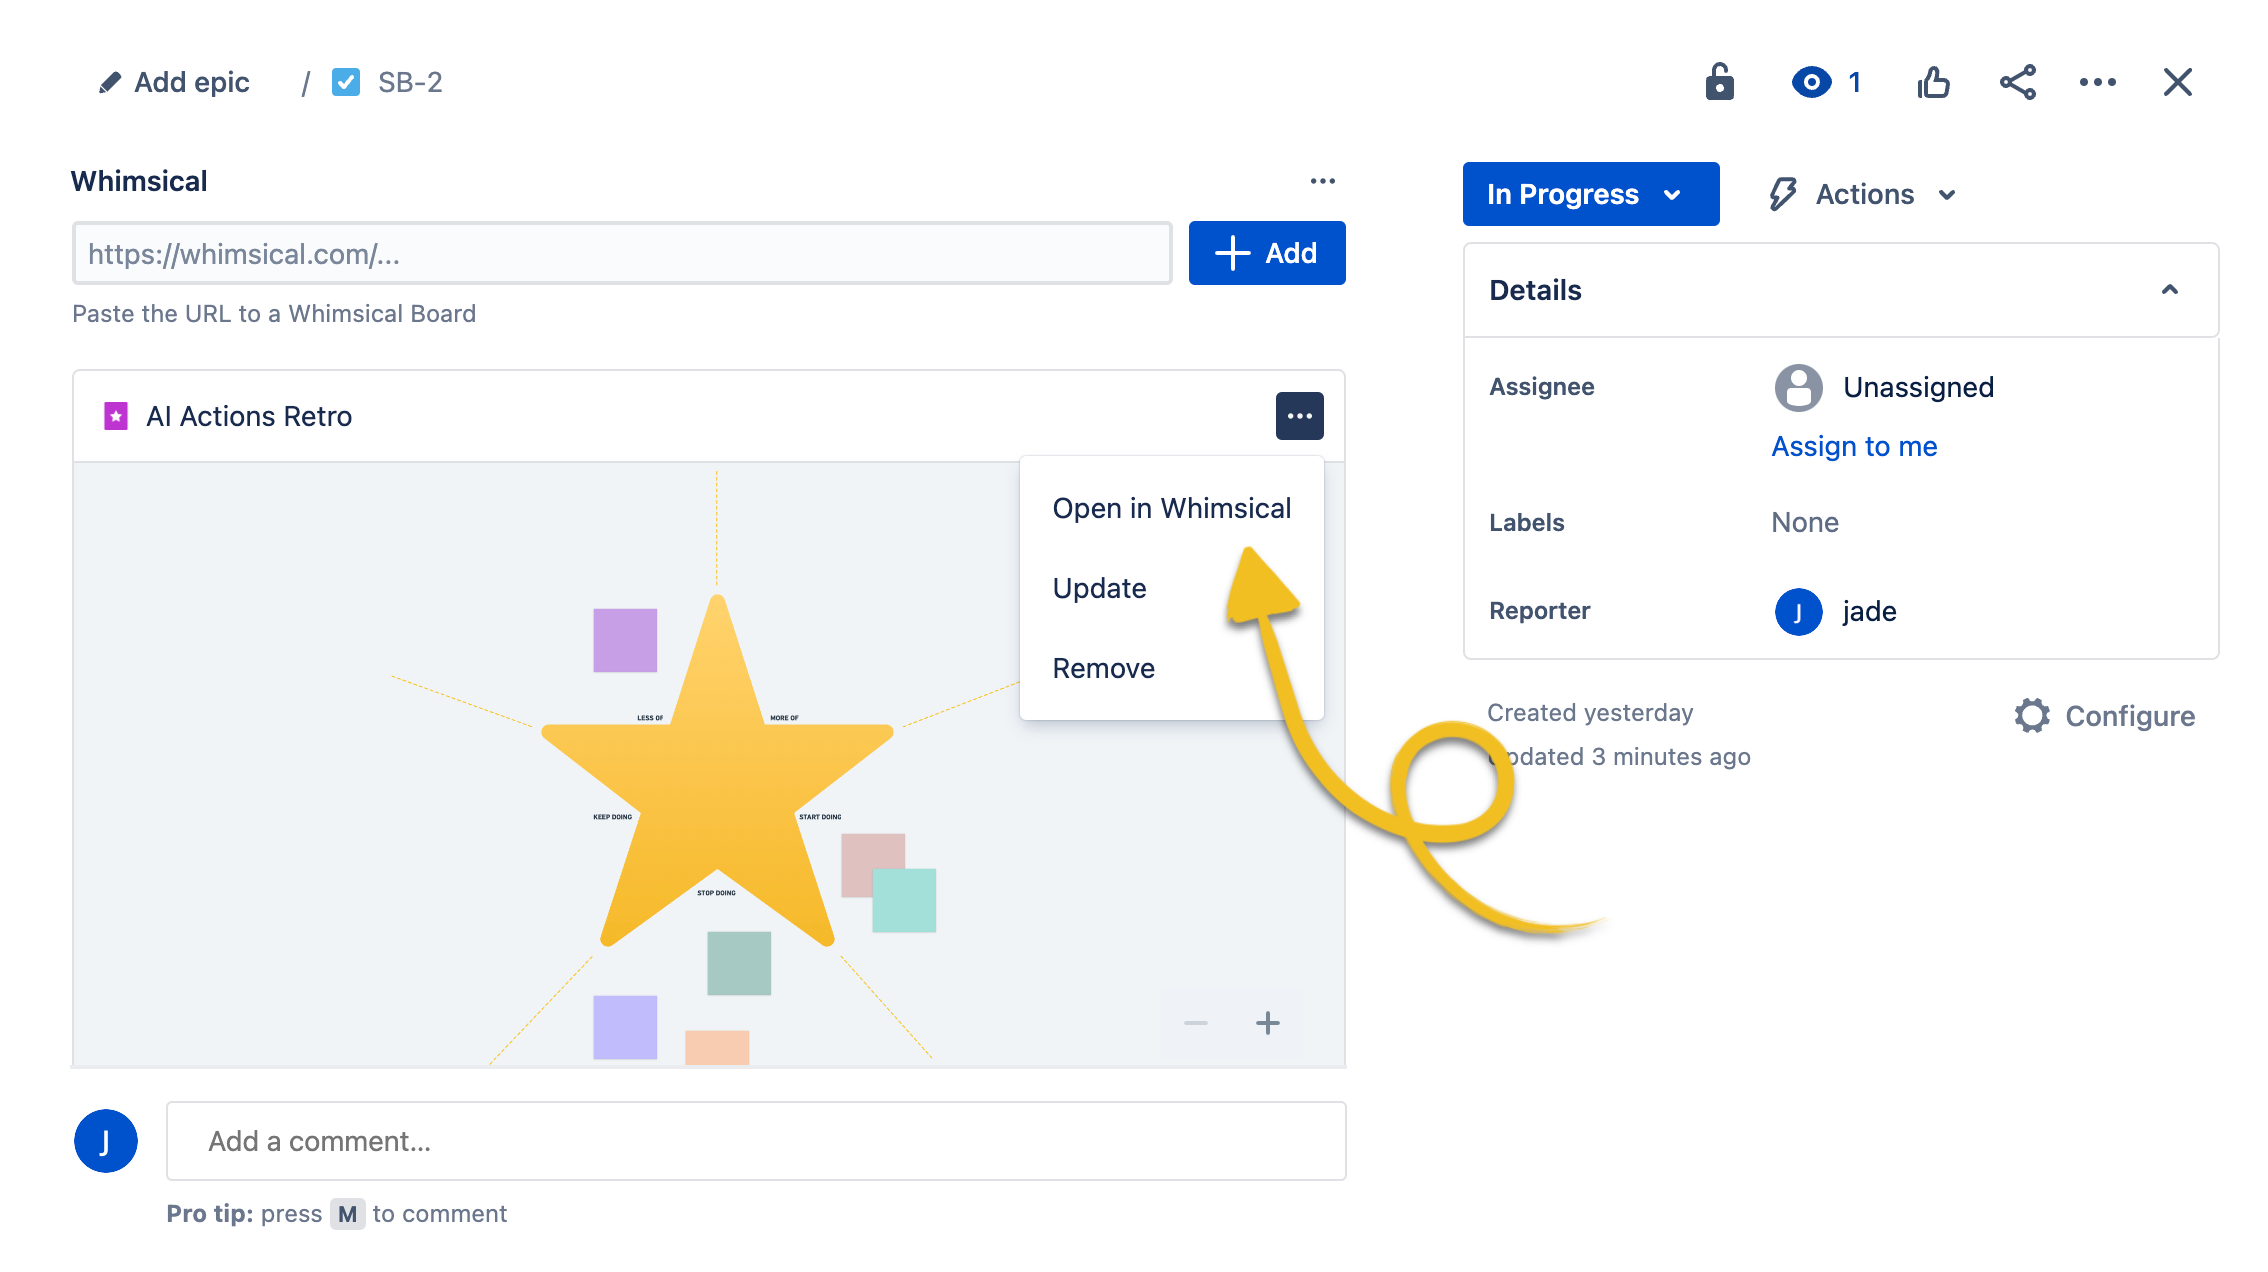Click the zoom-in plus on the board preview

pyautogui.click(x=1267, y=1023)
